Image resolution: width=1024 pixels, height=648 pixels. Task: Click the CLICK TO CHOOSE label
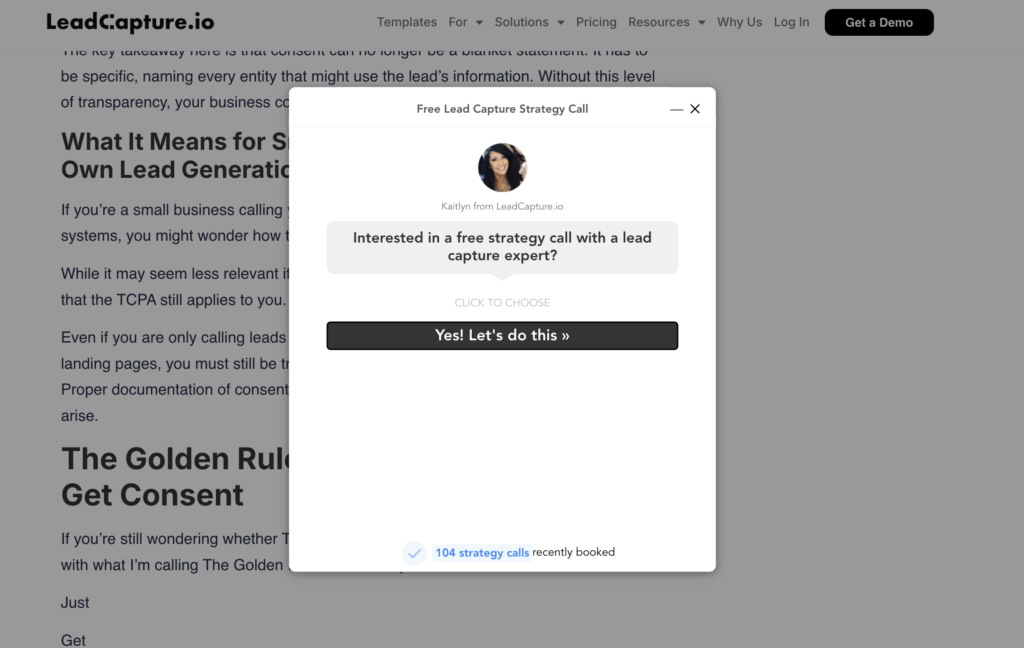pyautogui.click(x=502, y=303)
